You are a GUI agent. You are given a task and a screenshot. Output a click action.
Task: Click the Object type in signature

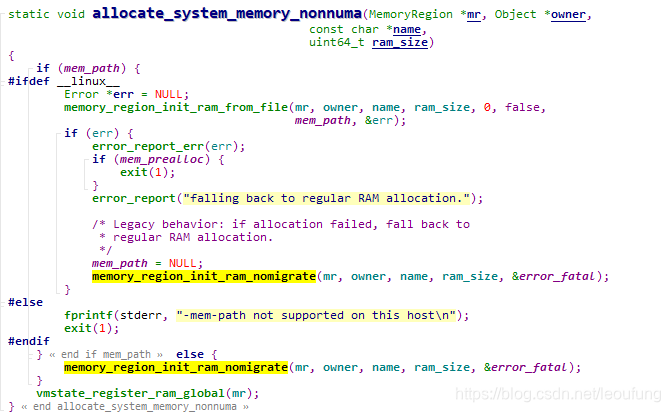click(x=515, y=14)
